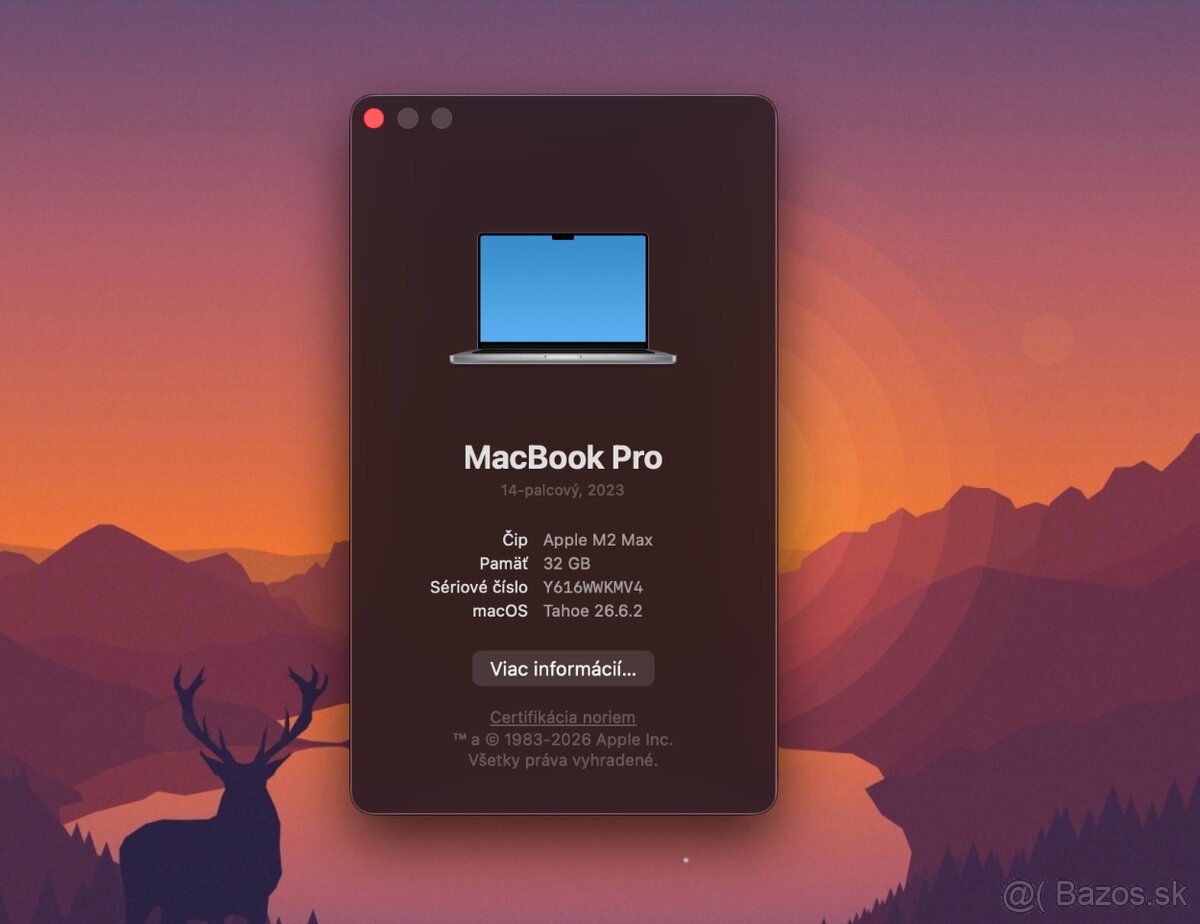This screenshot has width=1200, height=924.
Task: Select the Tahoe 26.6.2 macOS version
Action: pos(593,612)
